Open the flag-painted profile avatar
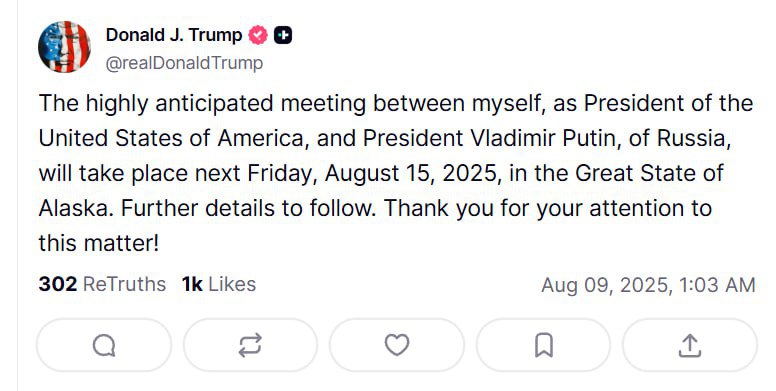Image resolution: width=776 pixels, height=391 pixels. [x=64, y=47]
